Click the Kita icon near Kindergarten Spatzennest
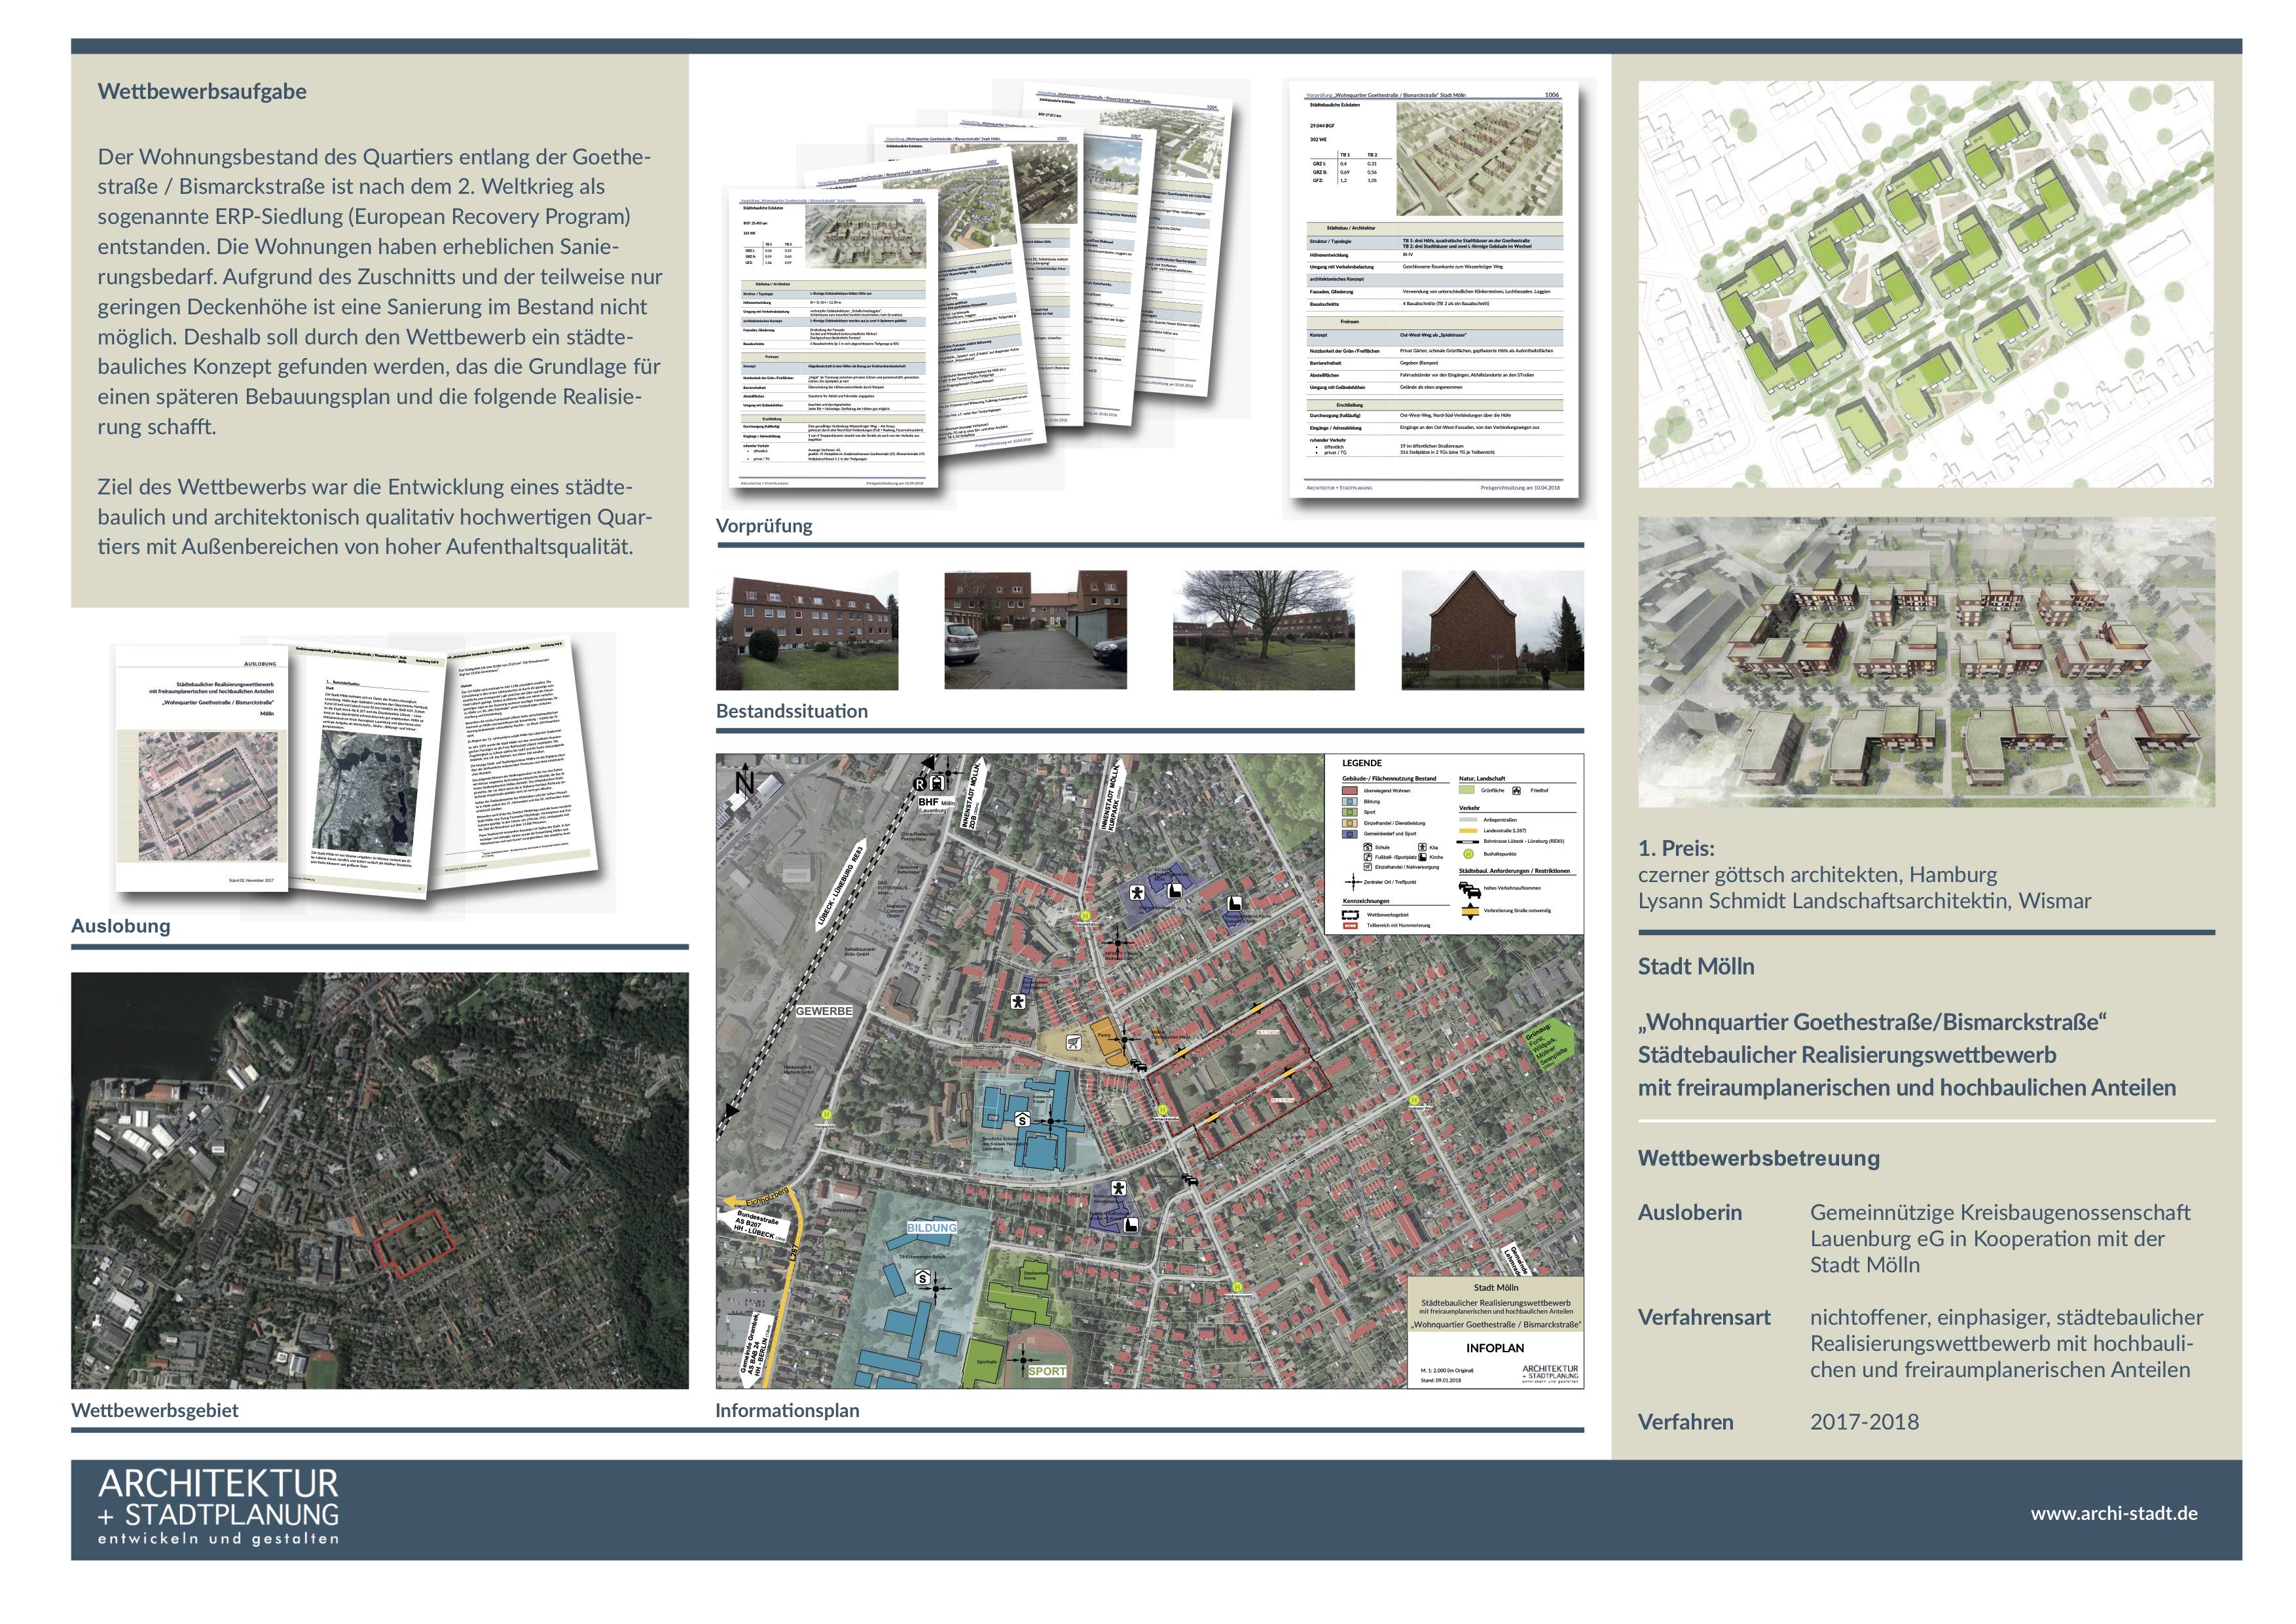Image resolution: width=2296 pixels, height=1624 pixels. coord(1018,1002)
